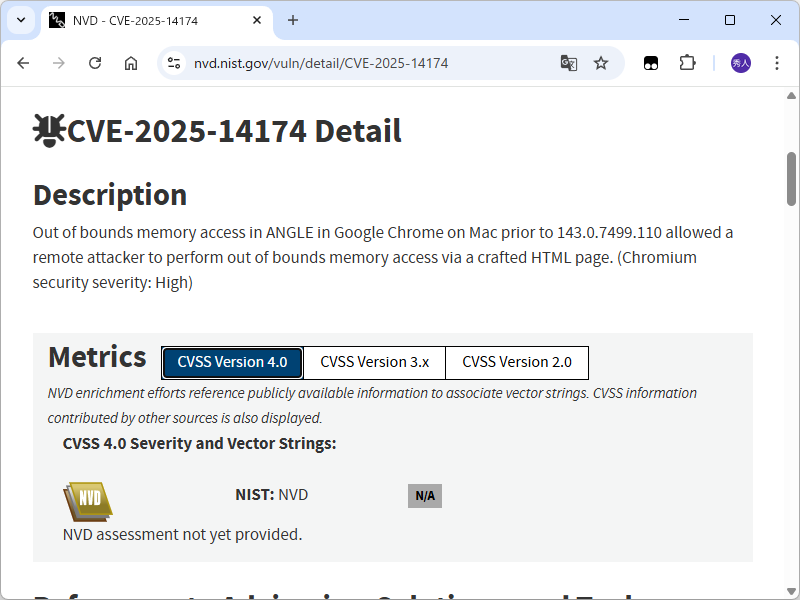The width and height of the screenshot is (800, 600).
Task: Switch to CVSS Version 3.x metrics
Action: click(x=374, y=363)
